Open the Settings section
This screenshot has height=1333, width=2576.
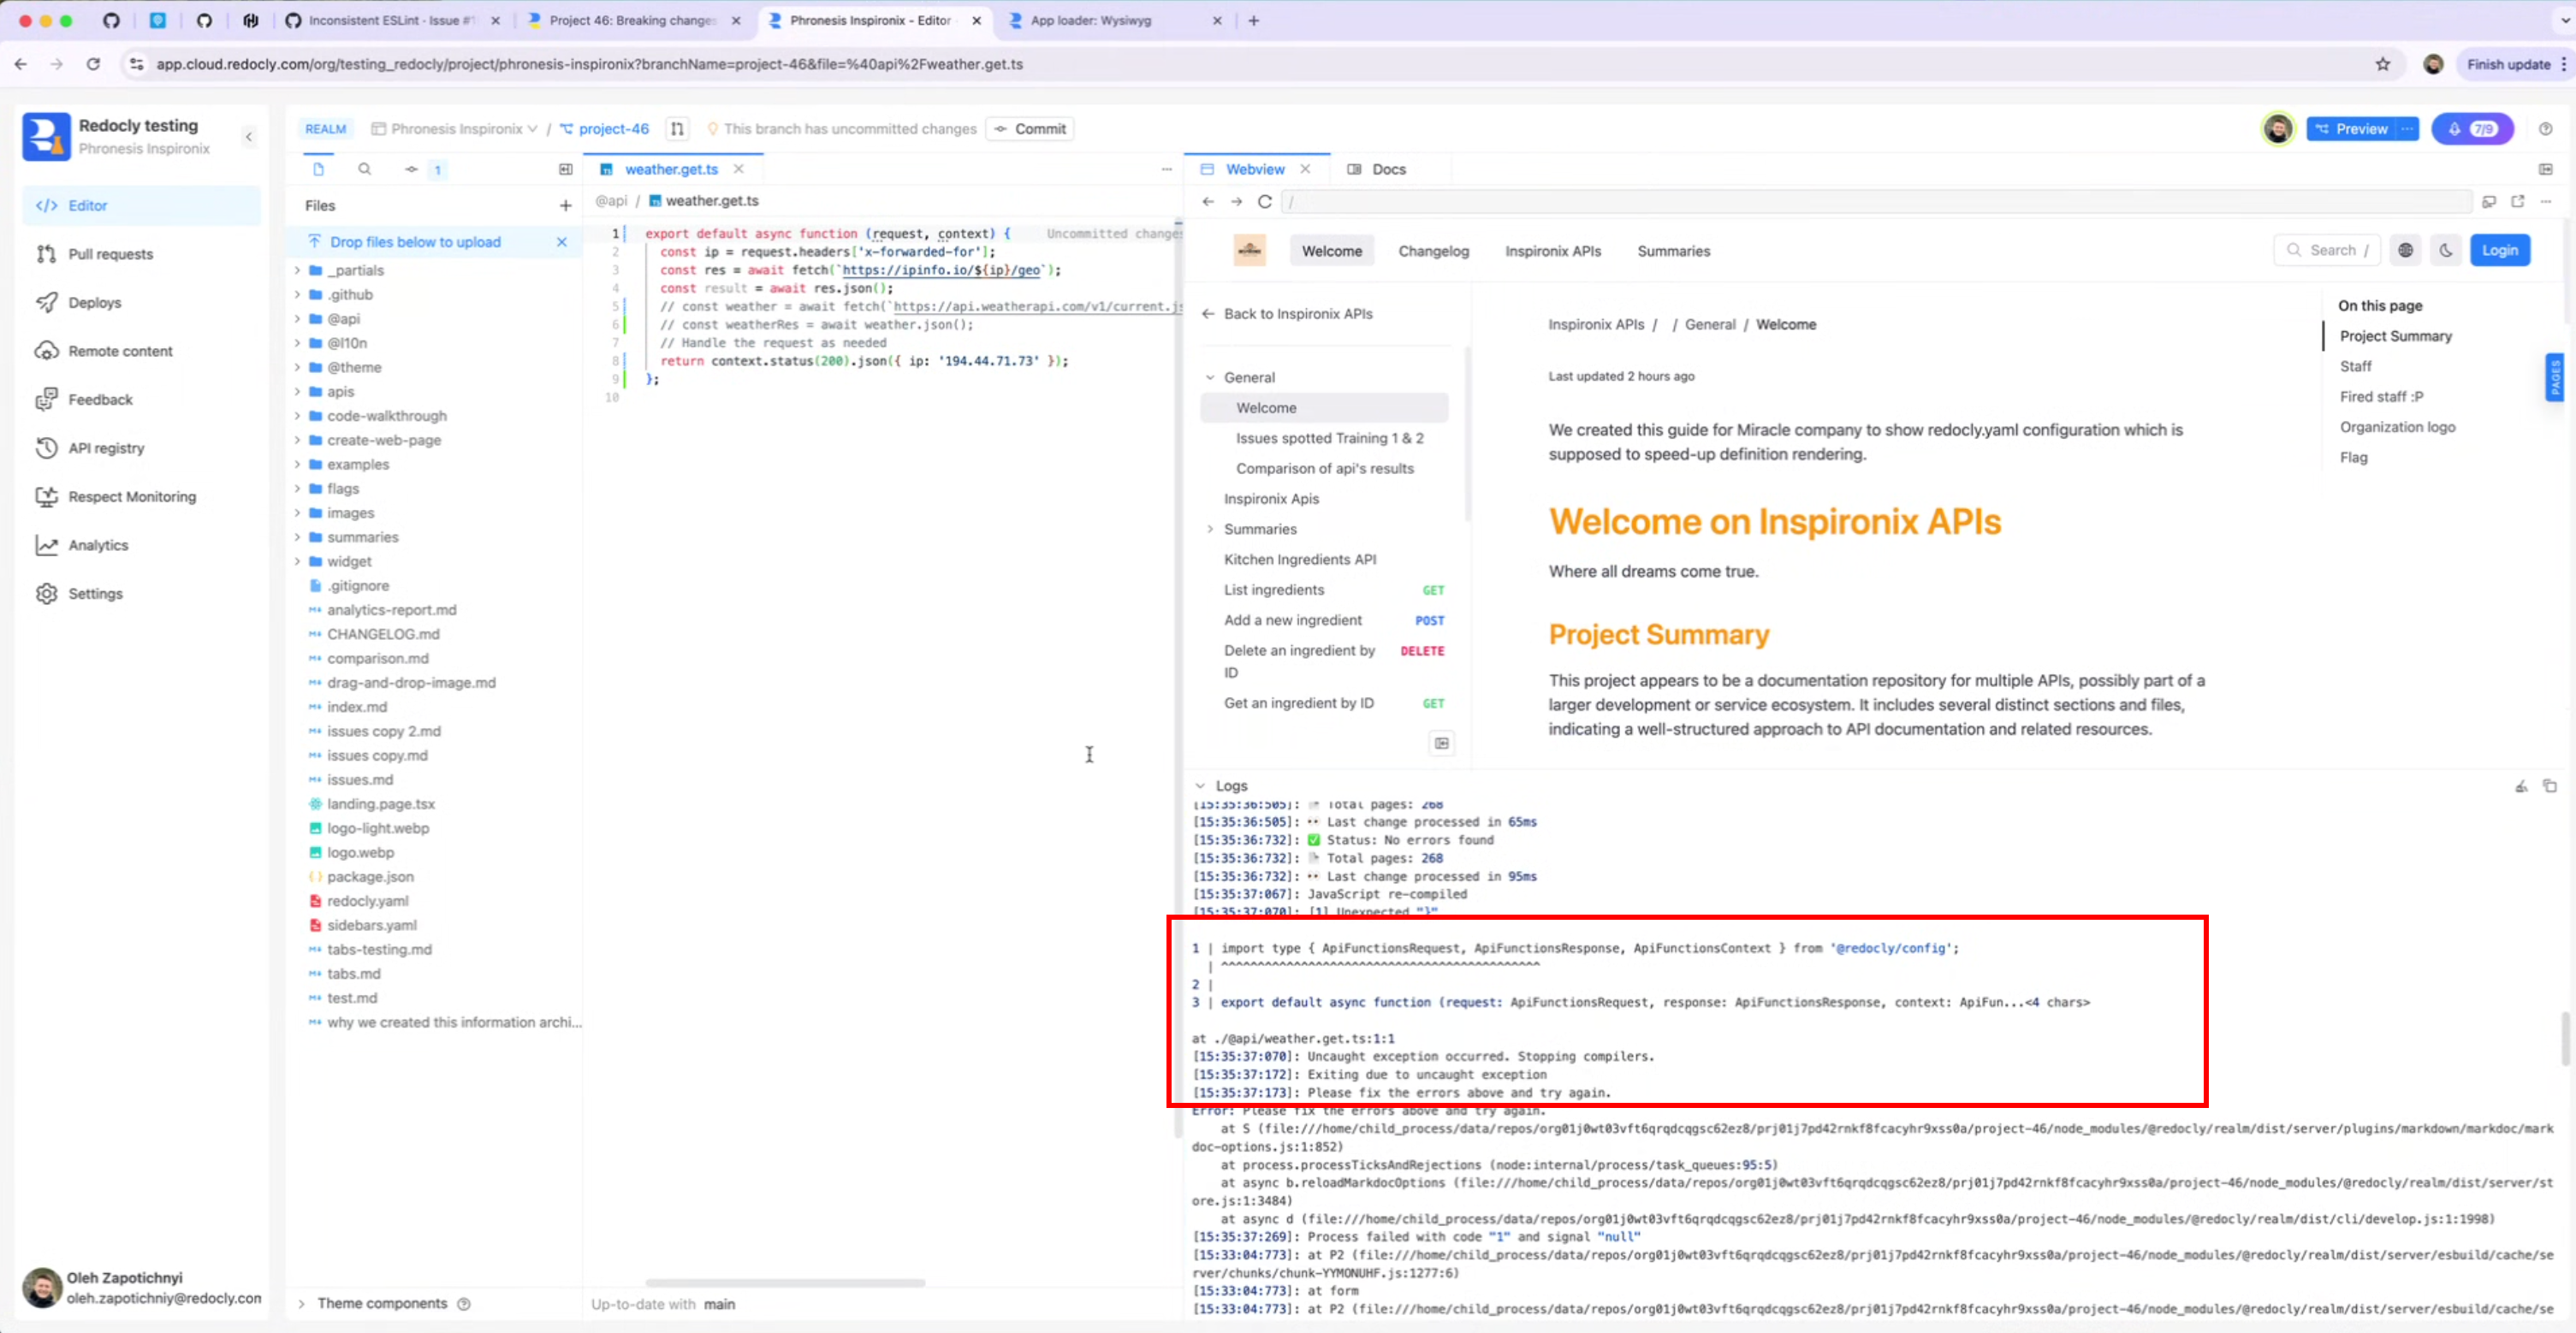click(x=141, y=593)
